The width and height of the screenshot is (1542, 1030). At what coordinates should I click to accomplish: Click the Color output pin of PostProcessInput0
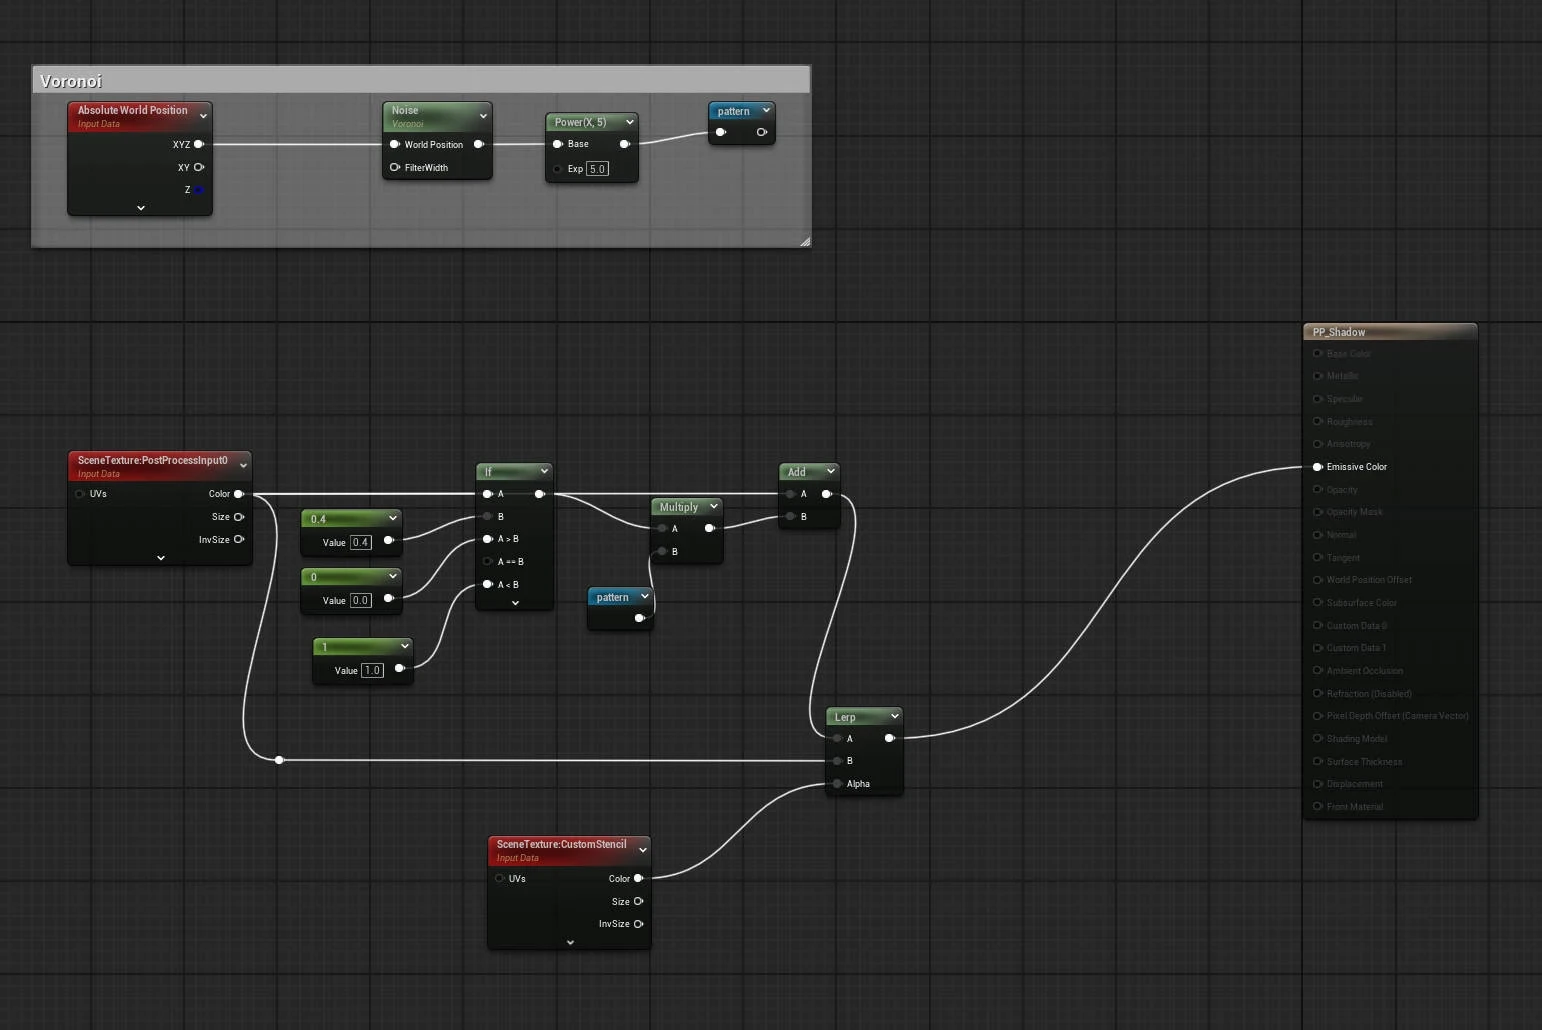coord(238,493)
